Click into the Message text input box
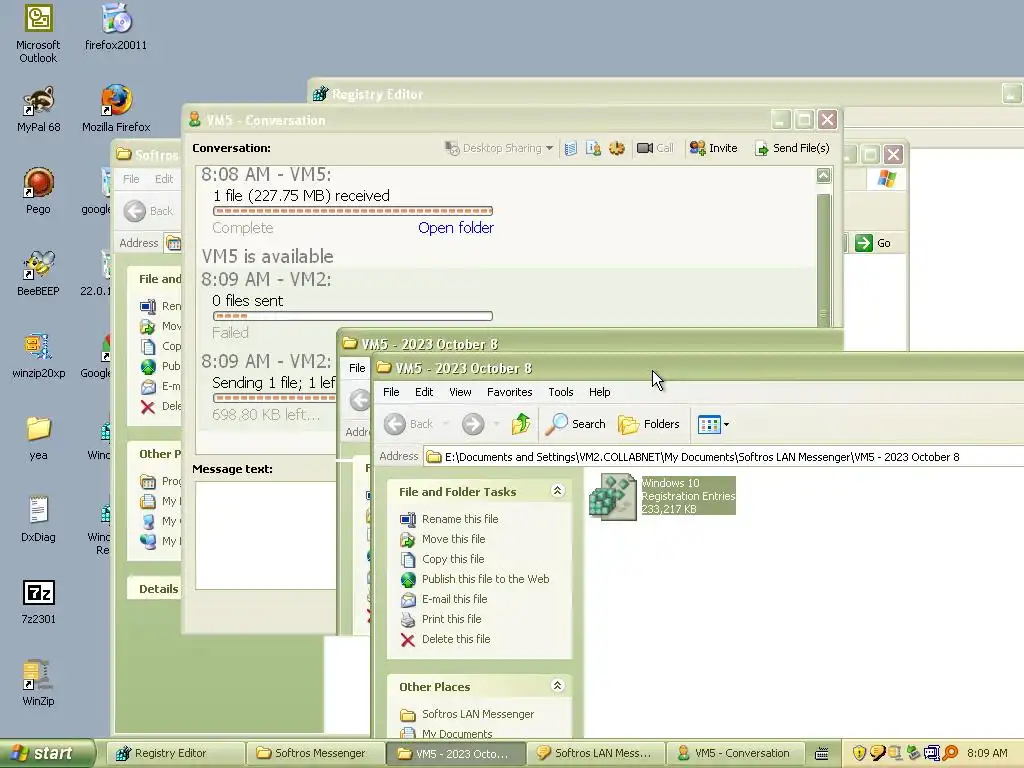 266,536
